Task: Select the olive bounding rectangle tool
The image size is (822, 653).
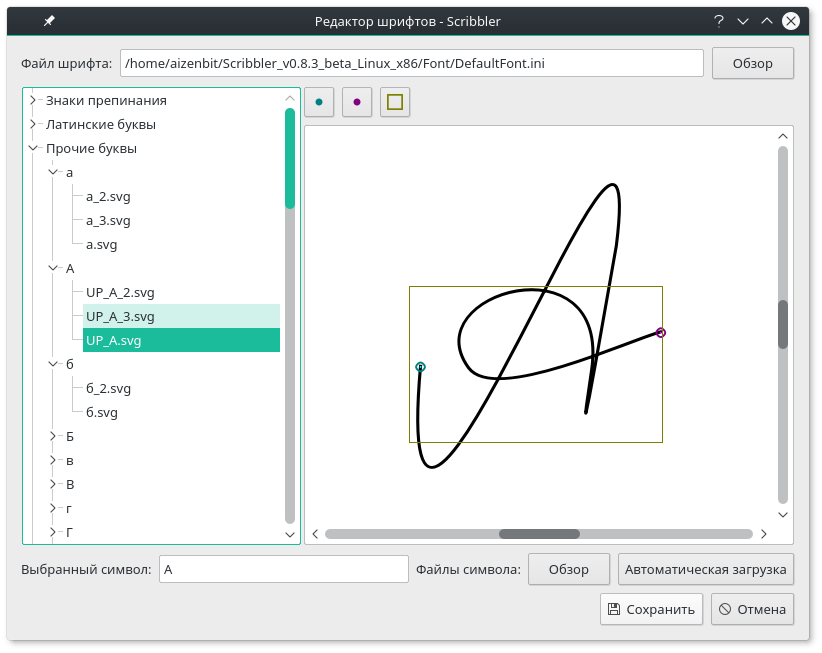Action: [x=395, y=102]
